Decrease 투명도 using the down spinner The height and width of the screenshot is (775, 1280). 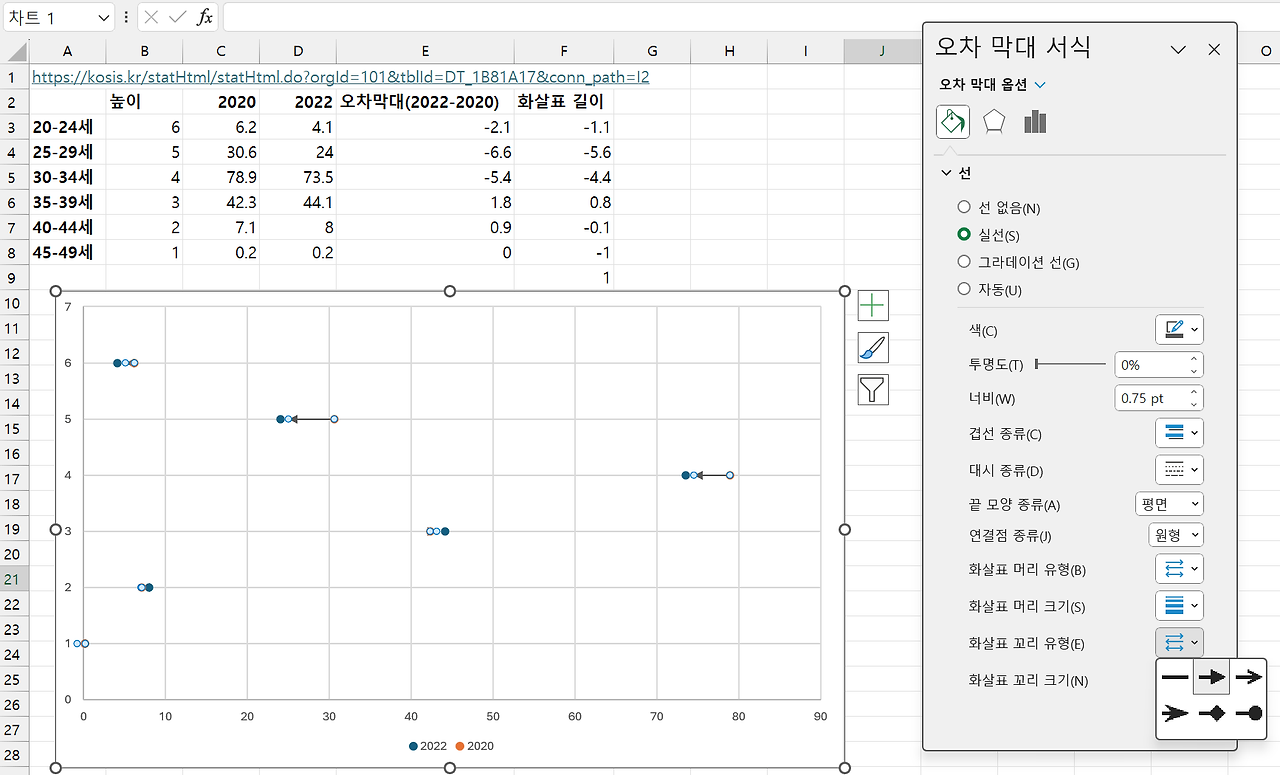click(x=1194, y=371)
